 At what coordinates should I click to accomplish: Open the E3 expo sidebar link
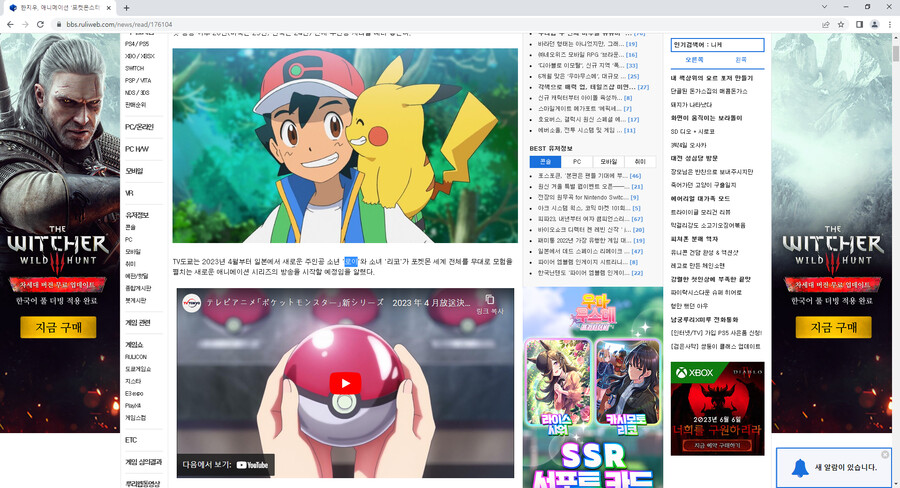click(x=134, y=394)
